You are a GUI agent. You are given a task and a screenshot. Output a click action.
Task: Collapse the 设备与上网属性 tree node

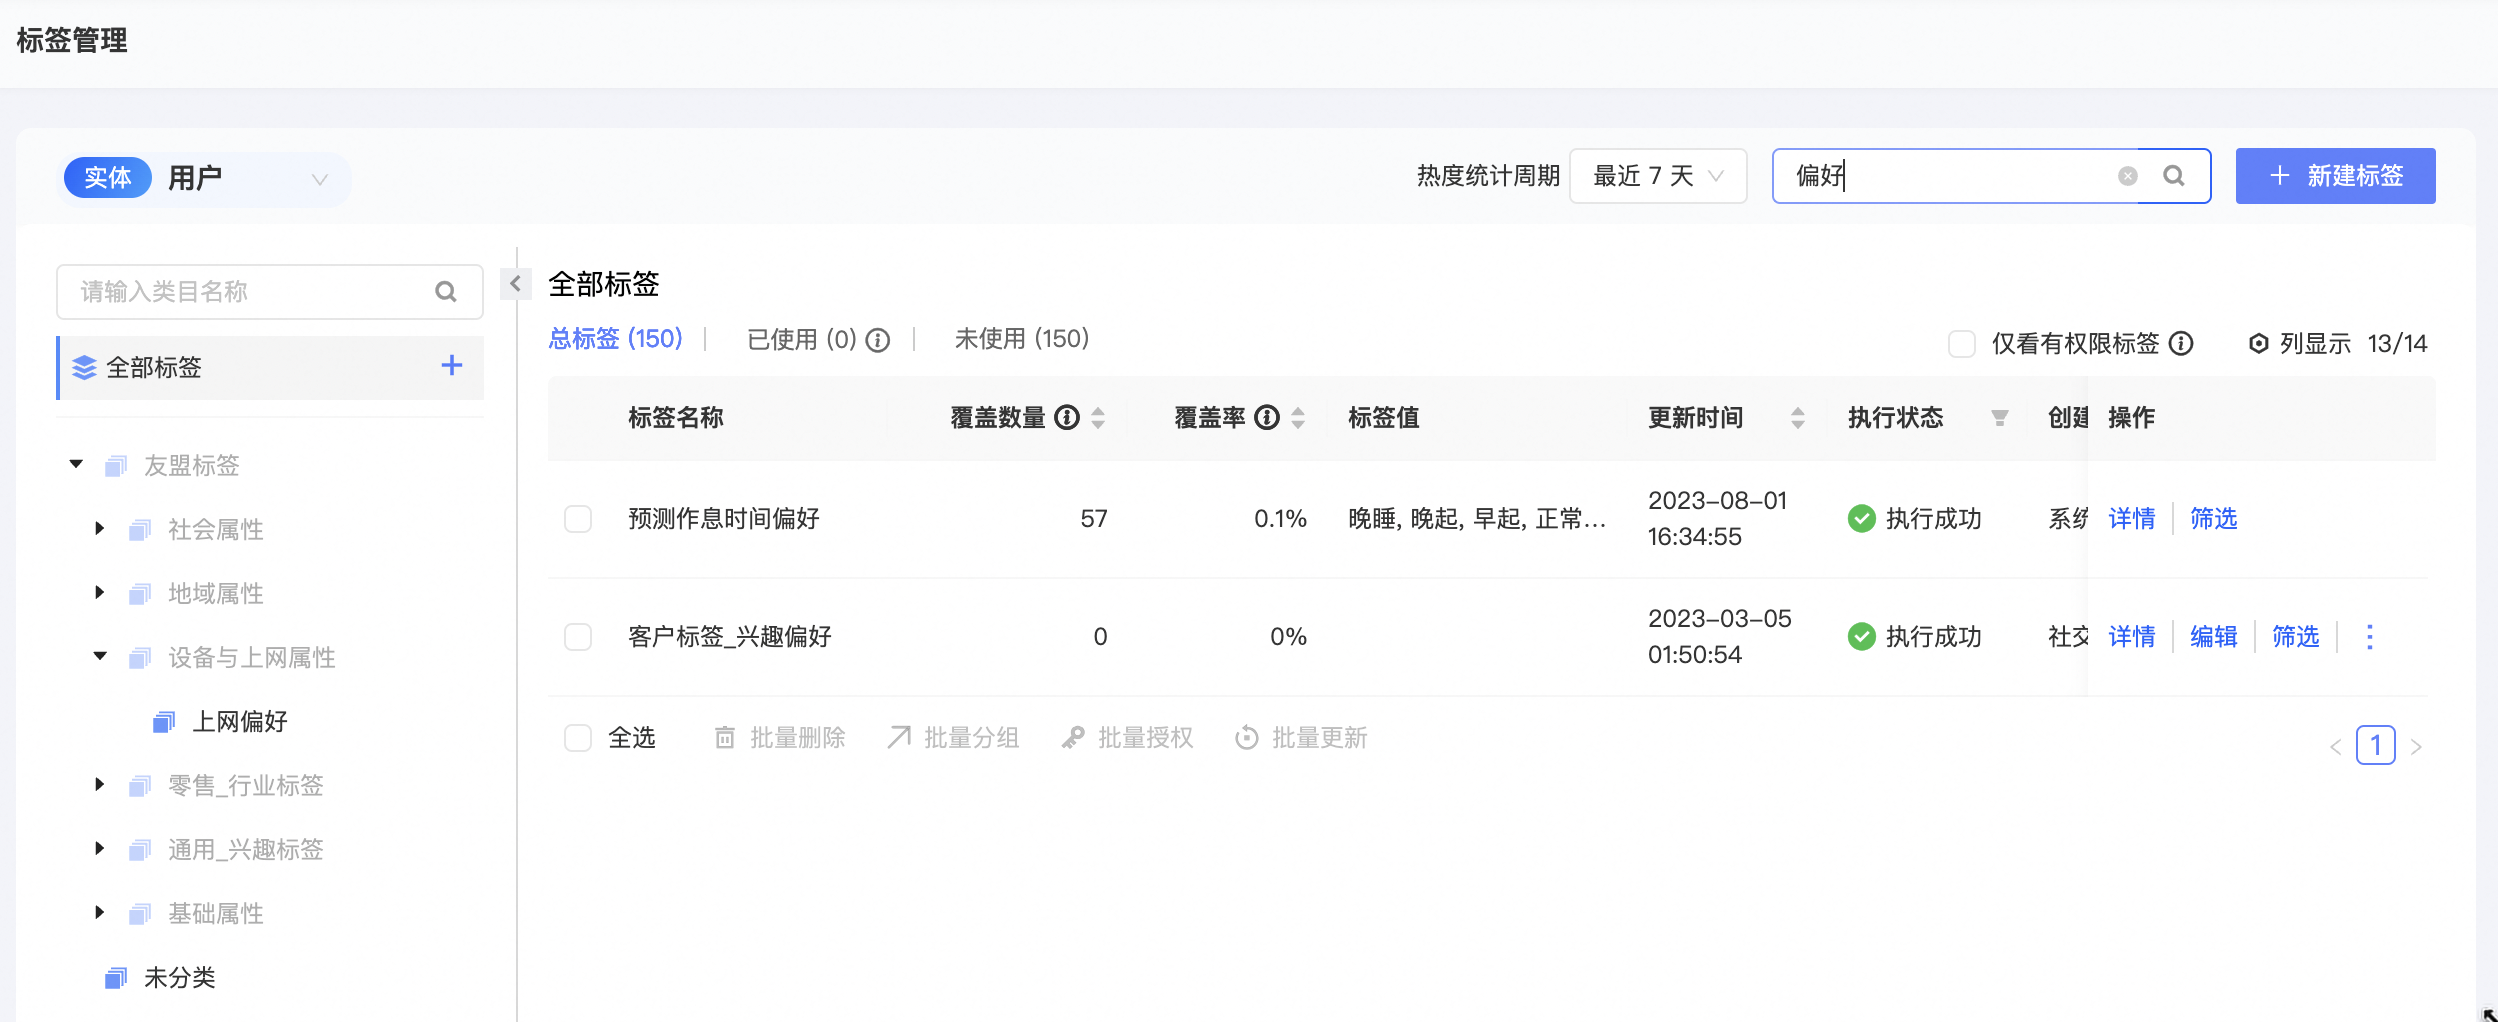tap(100, 656)
